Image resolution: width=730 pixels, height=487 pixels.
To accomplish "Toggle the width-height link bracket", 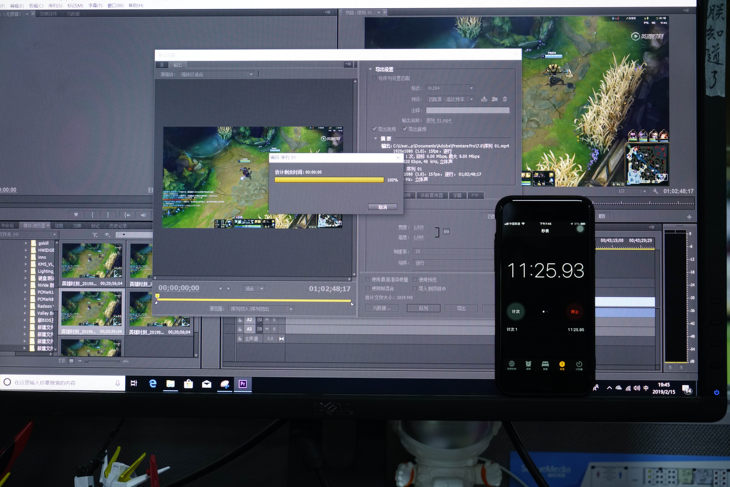I will 437,232.
